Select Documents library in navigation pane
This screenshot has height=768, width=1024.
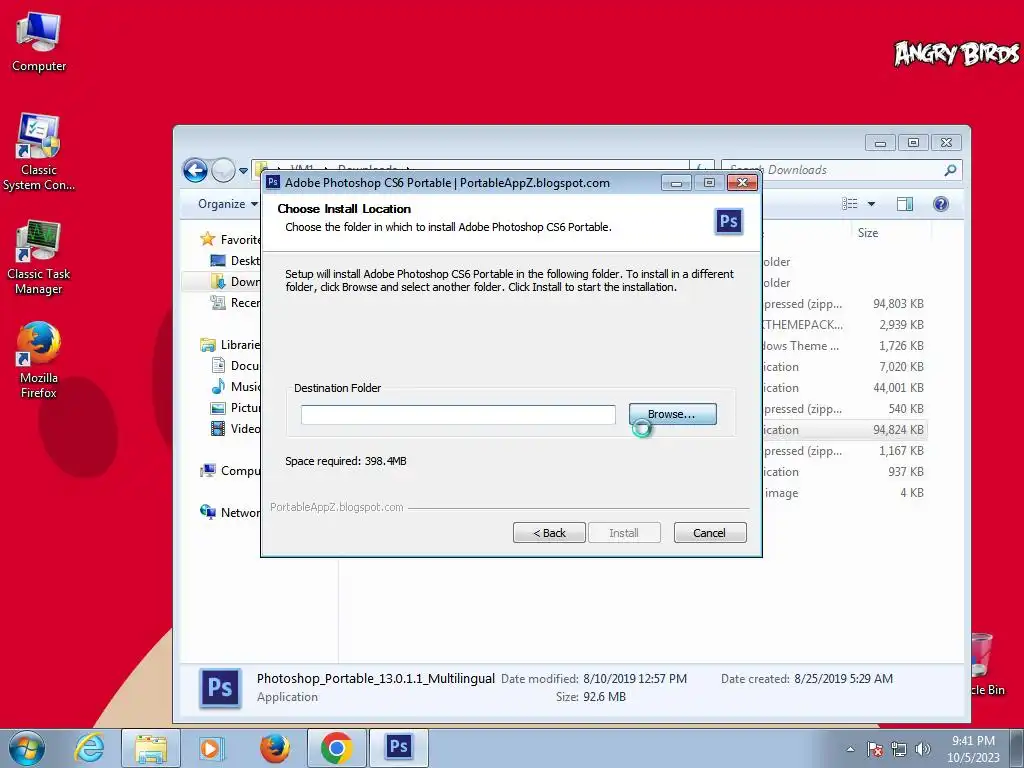(x=235, y=366)
